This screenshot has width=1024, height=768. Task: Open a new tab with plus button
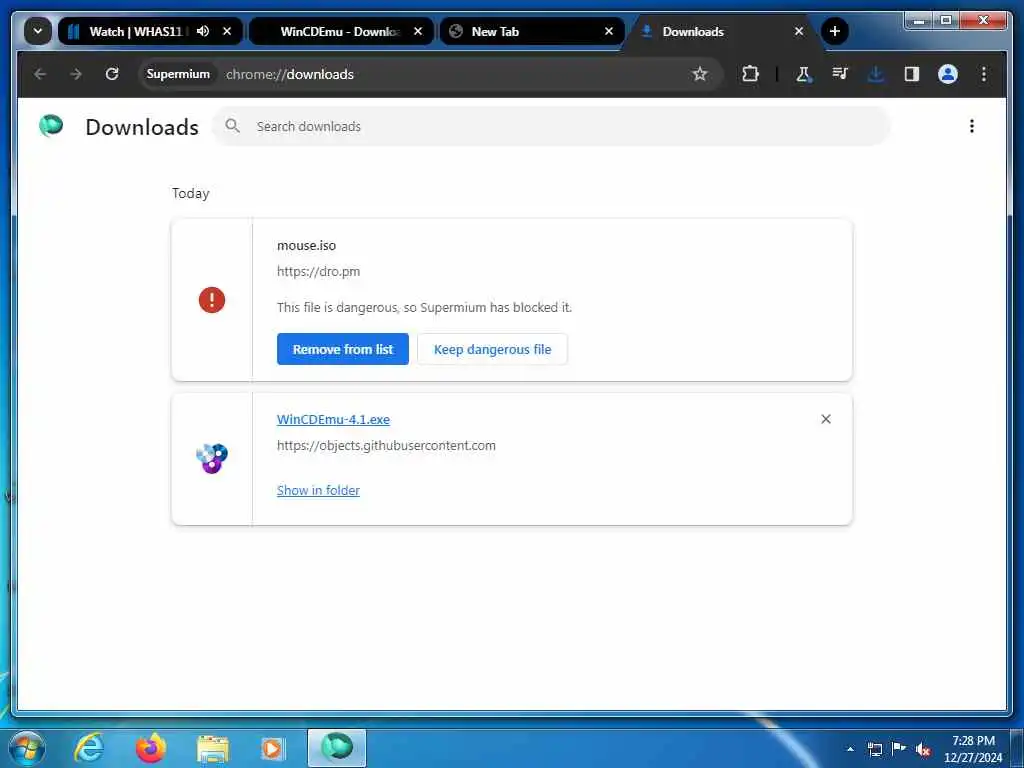[834, 31]
